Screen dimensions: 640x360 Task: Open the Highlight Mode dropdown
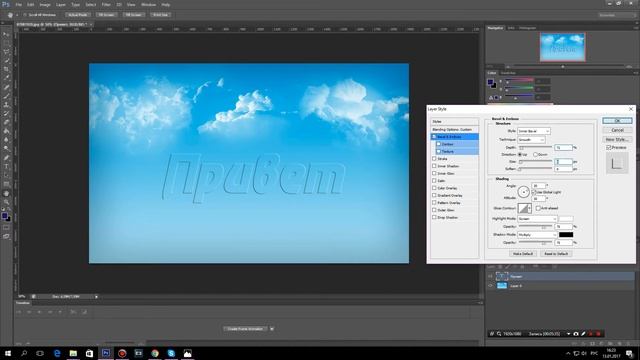[537, 219]
